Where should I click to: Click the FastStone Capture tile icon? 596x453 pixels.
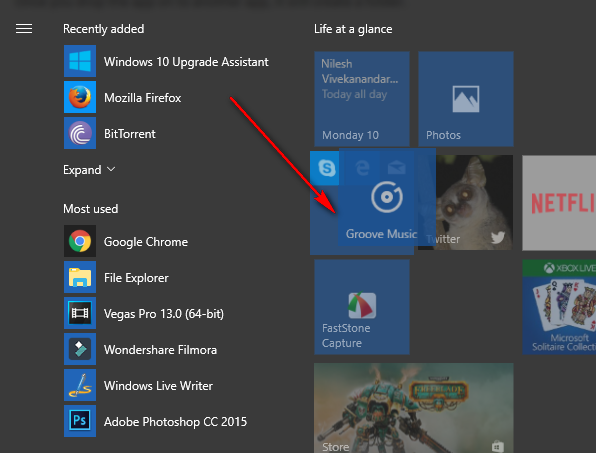362,305
